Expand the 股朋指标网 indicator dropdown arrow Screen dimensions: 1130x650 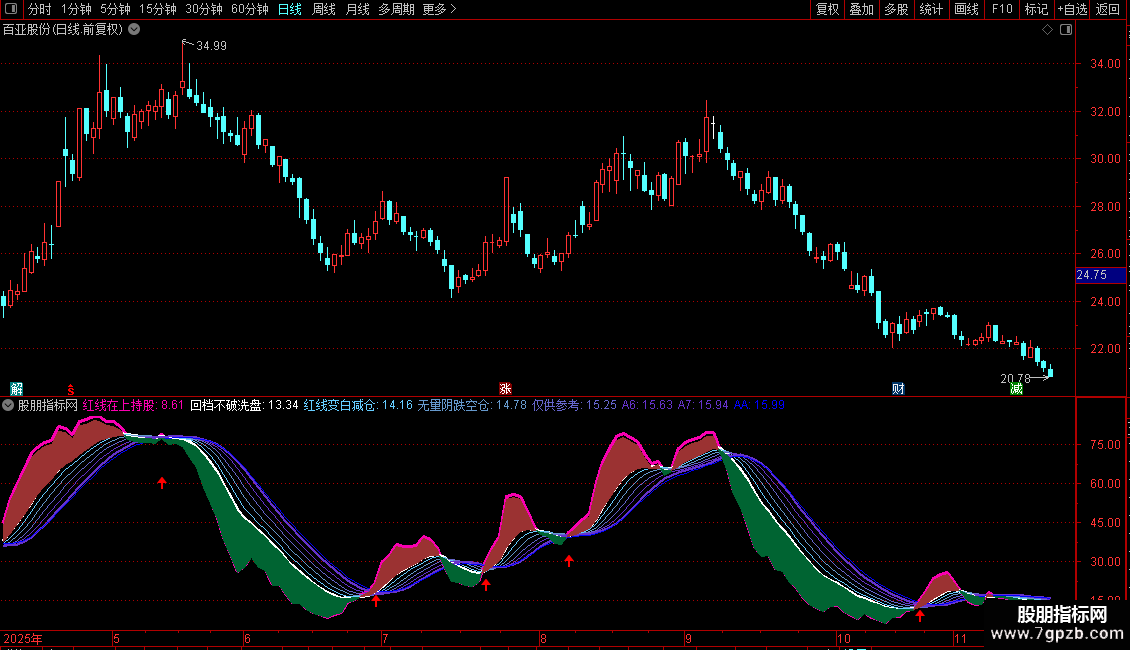[9, 405]
